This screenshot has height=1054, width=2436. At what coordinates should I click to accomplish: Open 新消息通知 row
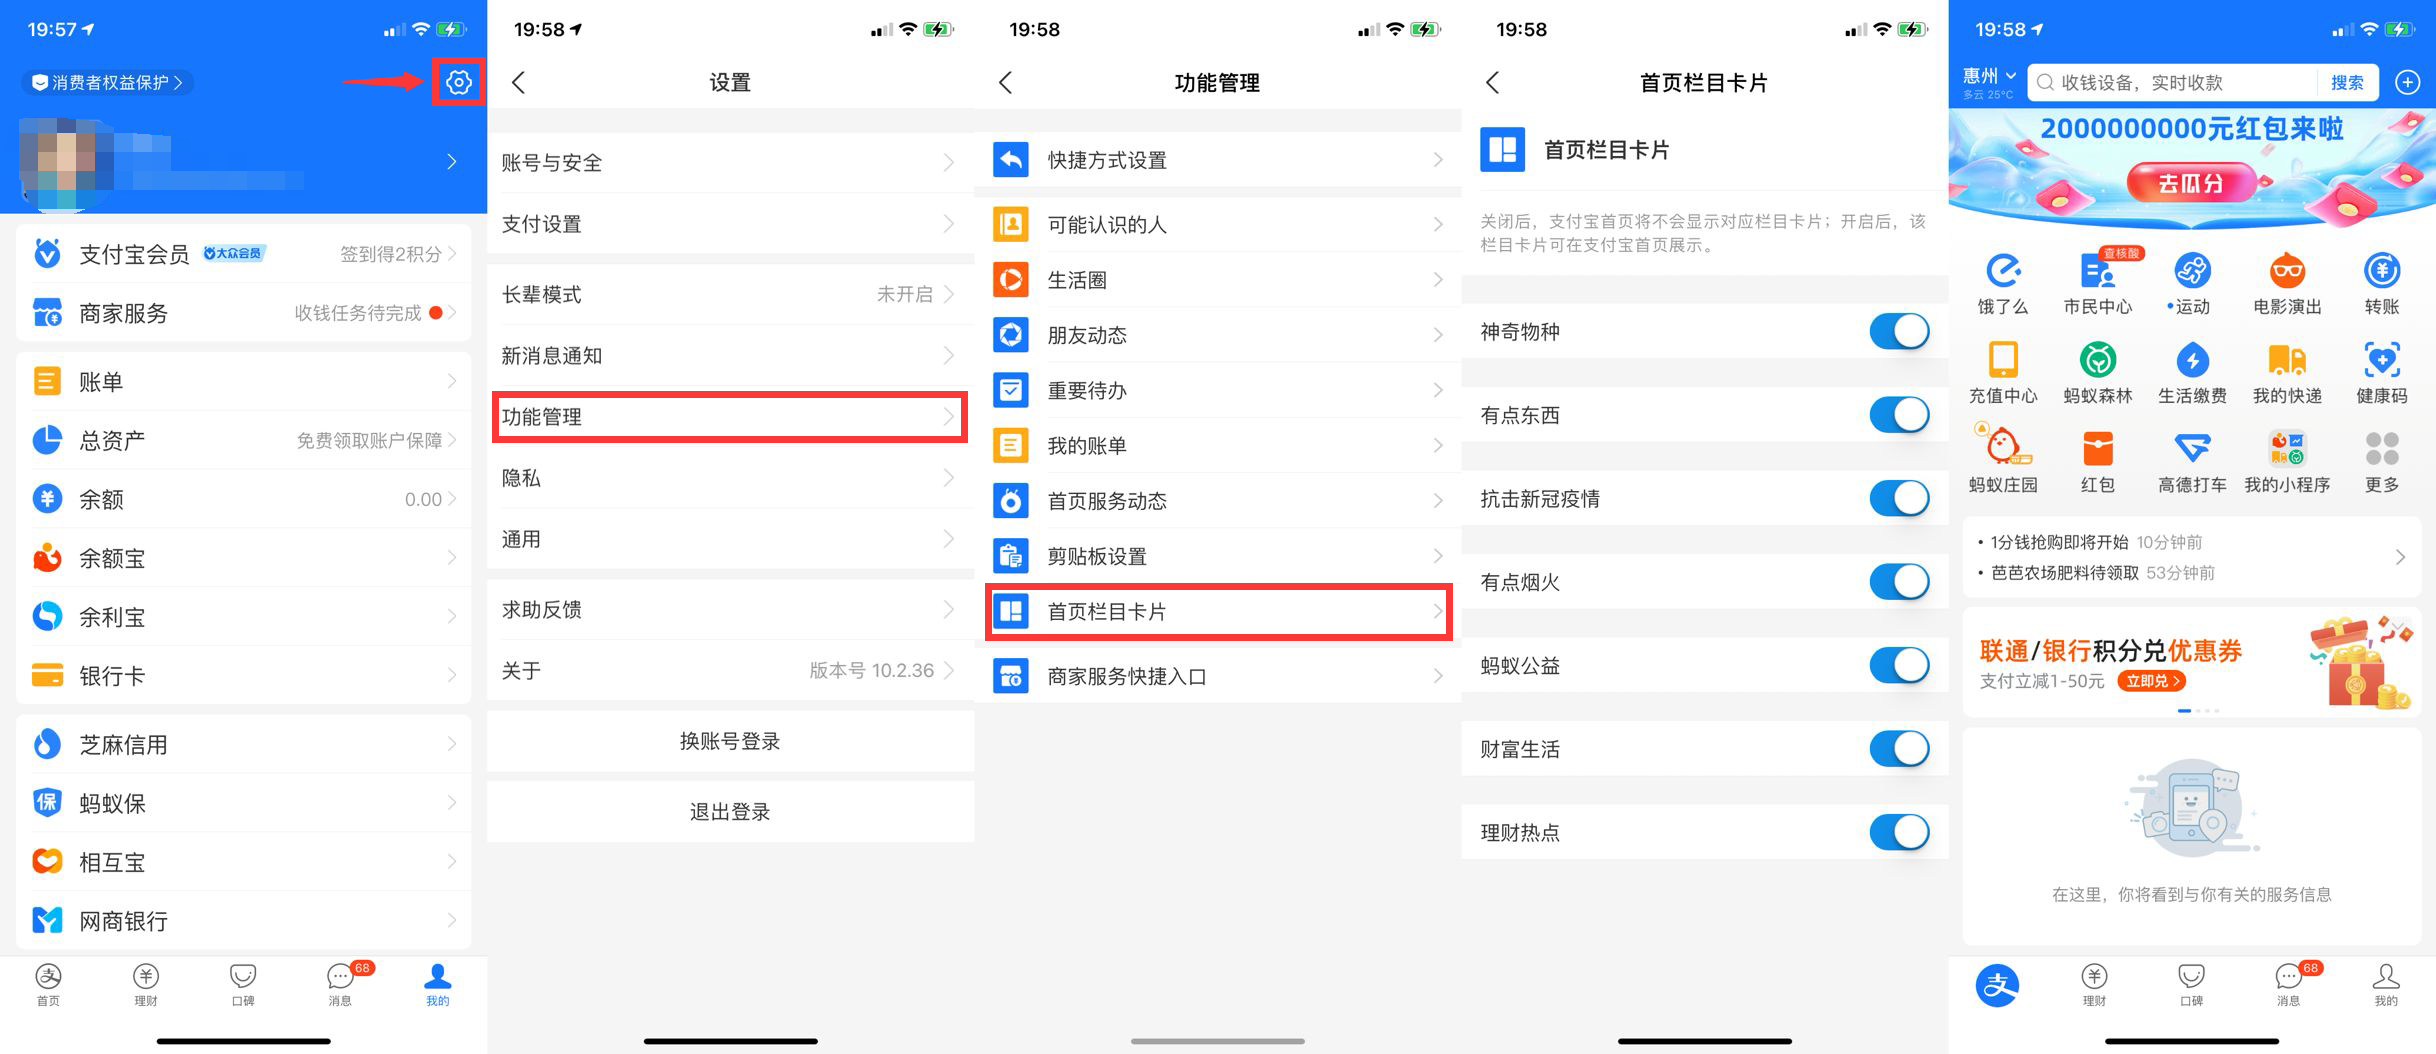[x=730, y=355]
